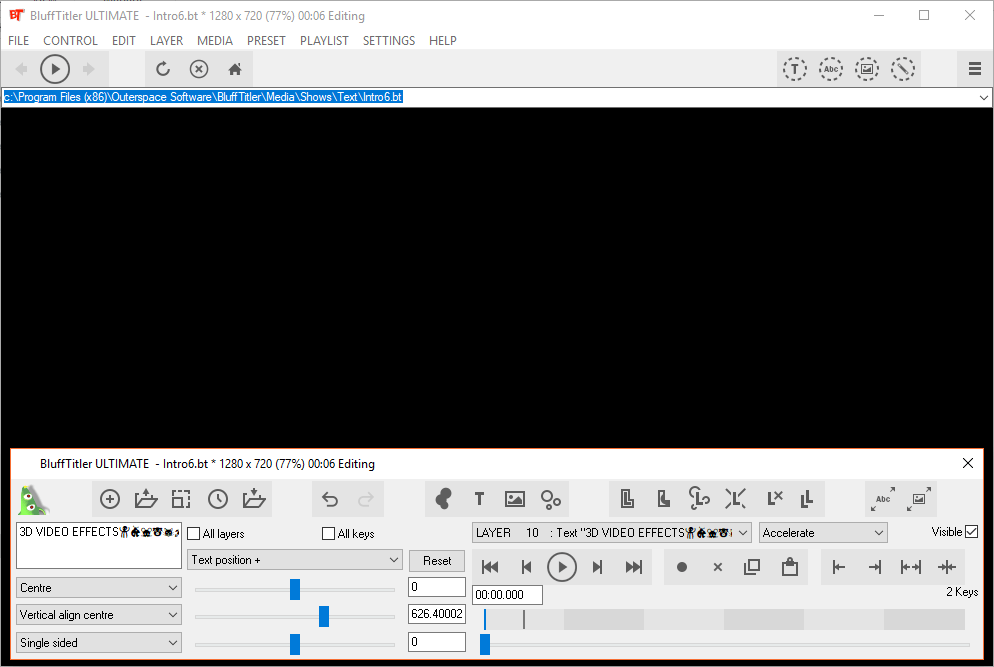Toggle the All layers checkbox

point(194,534)
